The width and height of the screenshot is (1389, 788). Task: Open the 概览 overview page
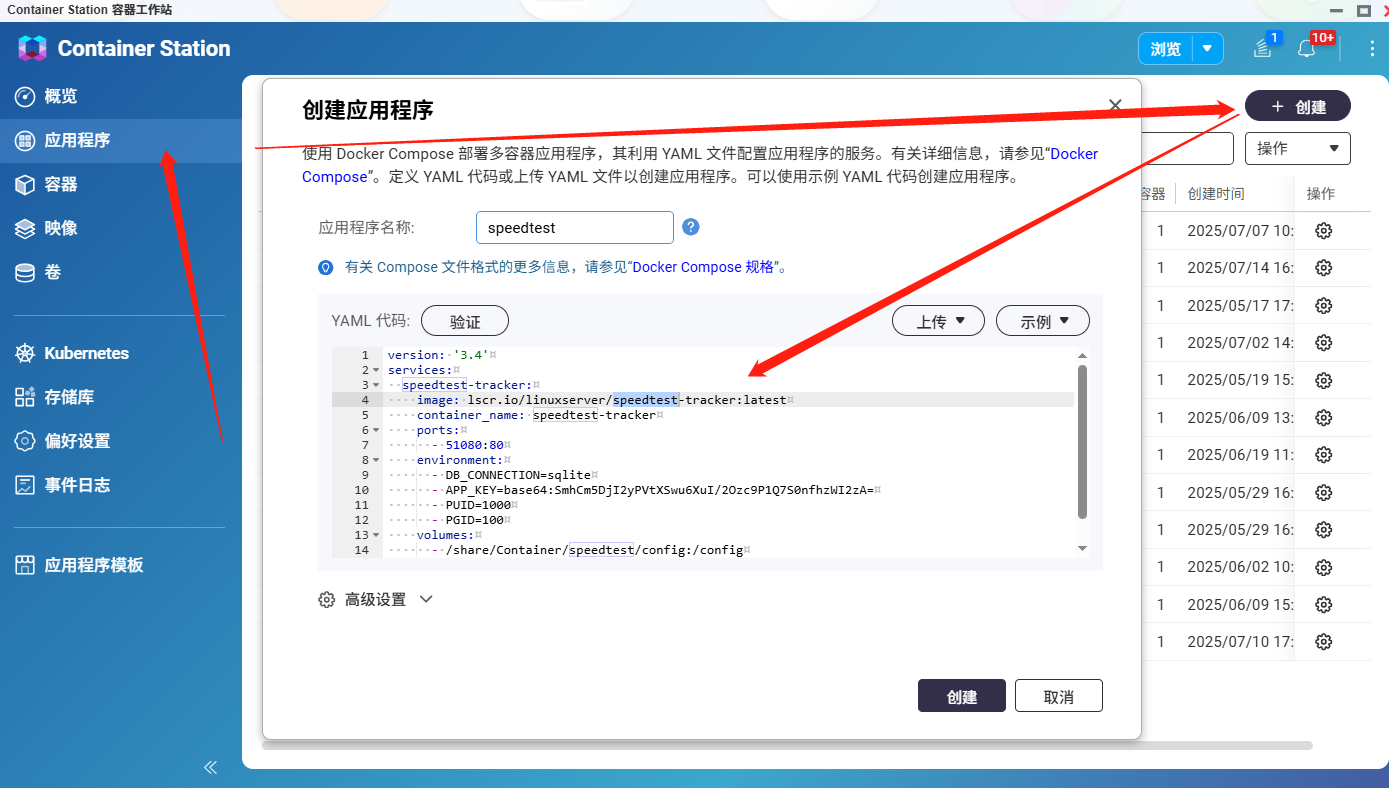(x=60, y=96)
